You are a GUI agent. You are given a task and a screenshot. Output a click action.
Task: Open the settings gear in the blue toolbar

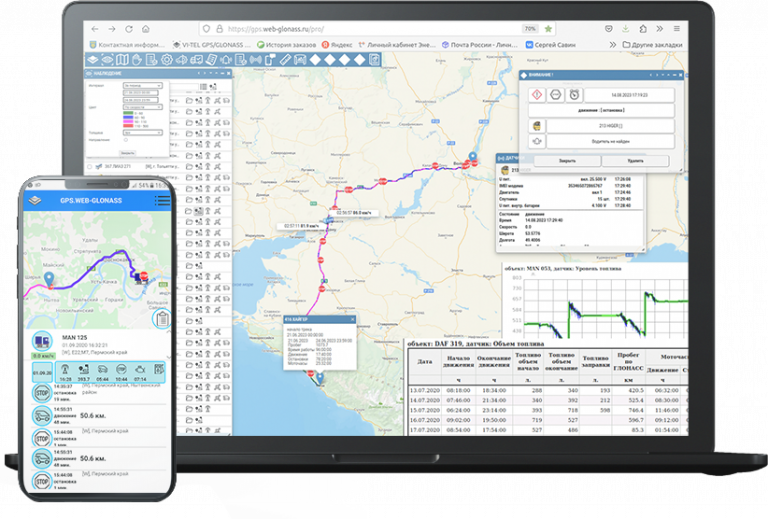coord(167,60)
